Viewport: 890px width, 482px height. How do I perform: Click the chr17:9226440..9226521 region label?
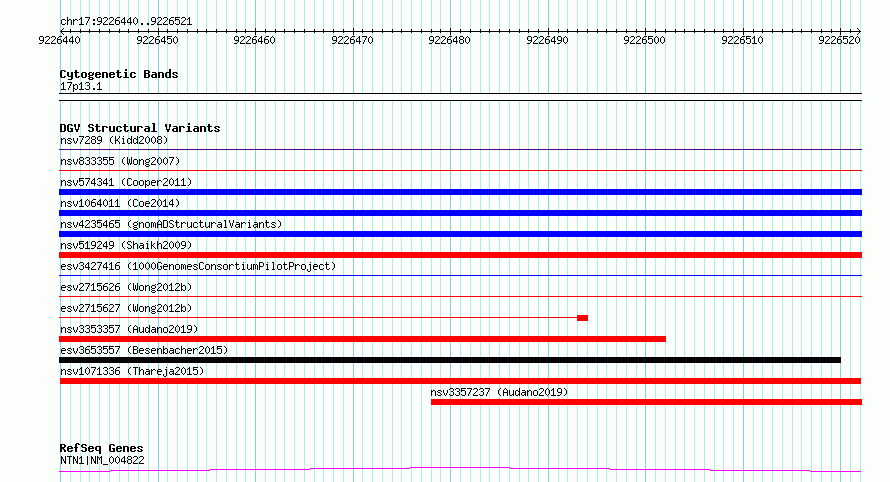tap(126, 22)
